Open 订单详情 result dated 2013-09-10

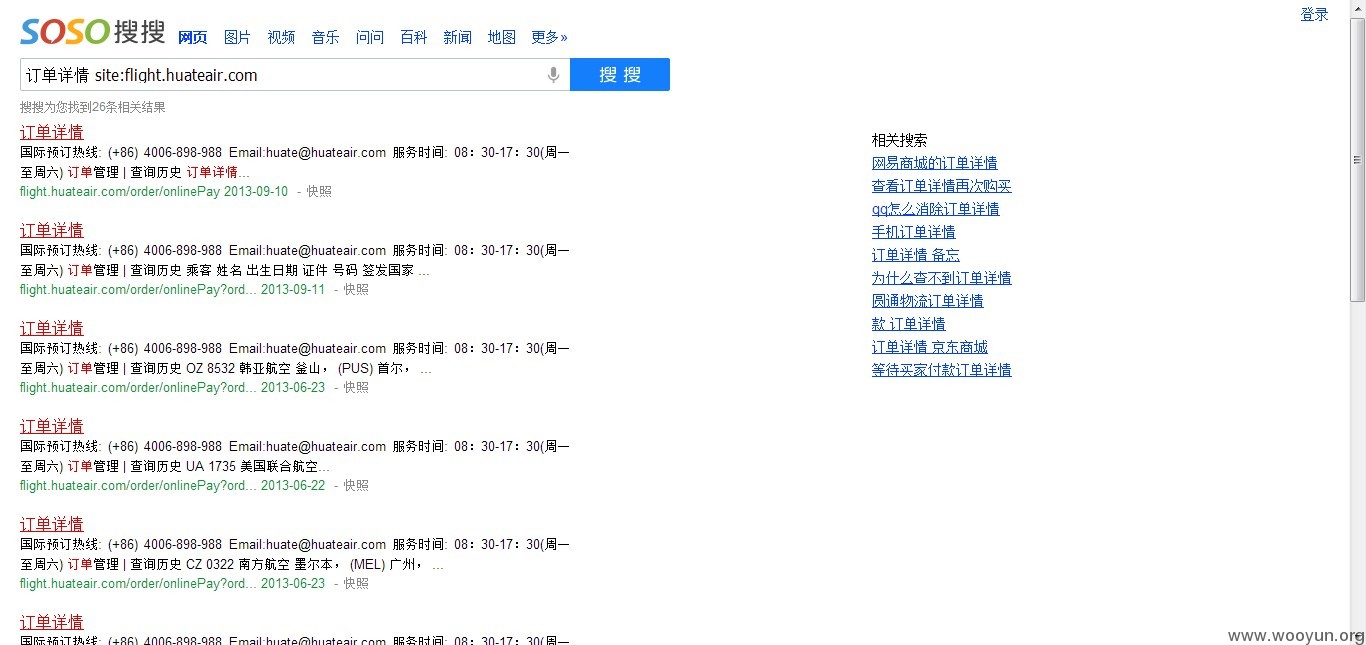(52, 132)
